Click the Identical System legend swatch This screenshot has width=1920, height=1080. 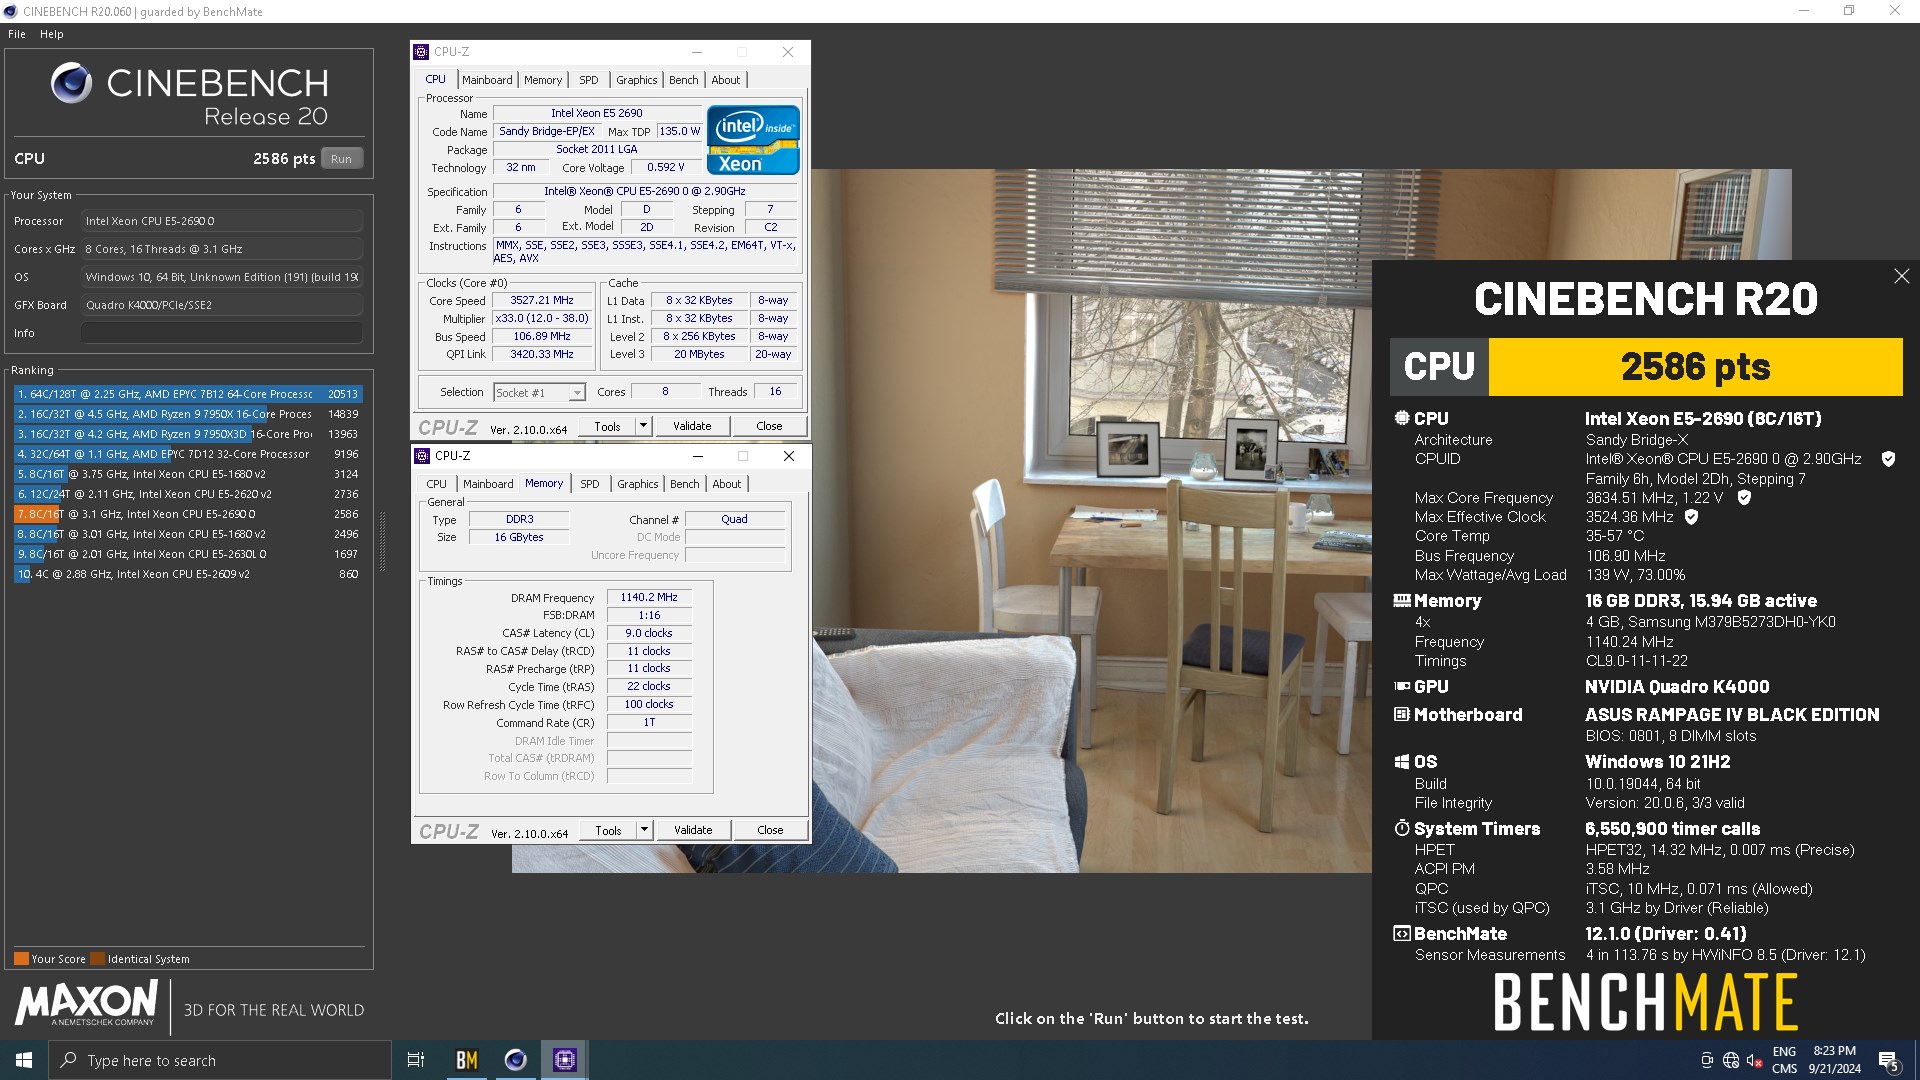[97, 959]
